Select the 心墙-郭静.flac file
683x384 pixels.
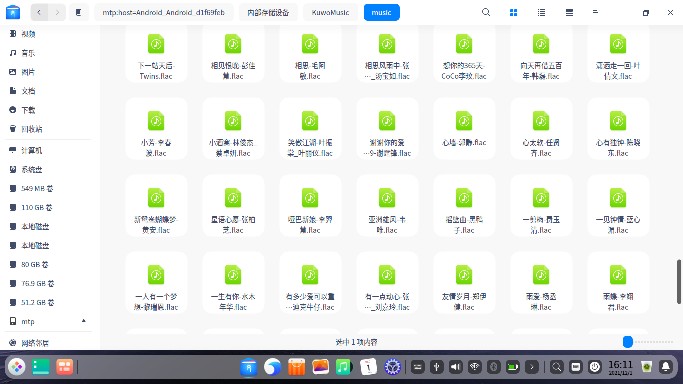464,128
